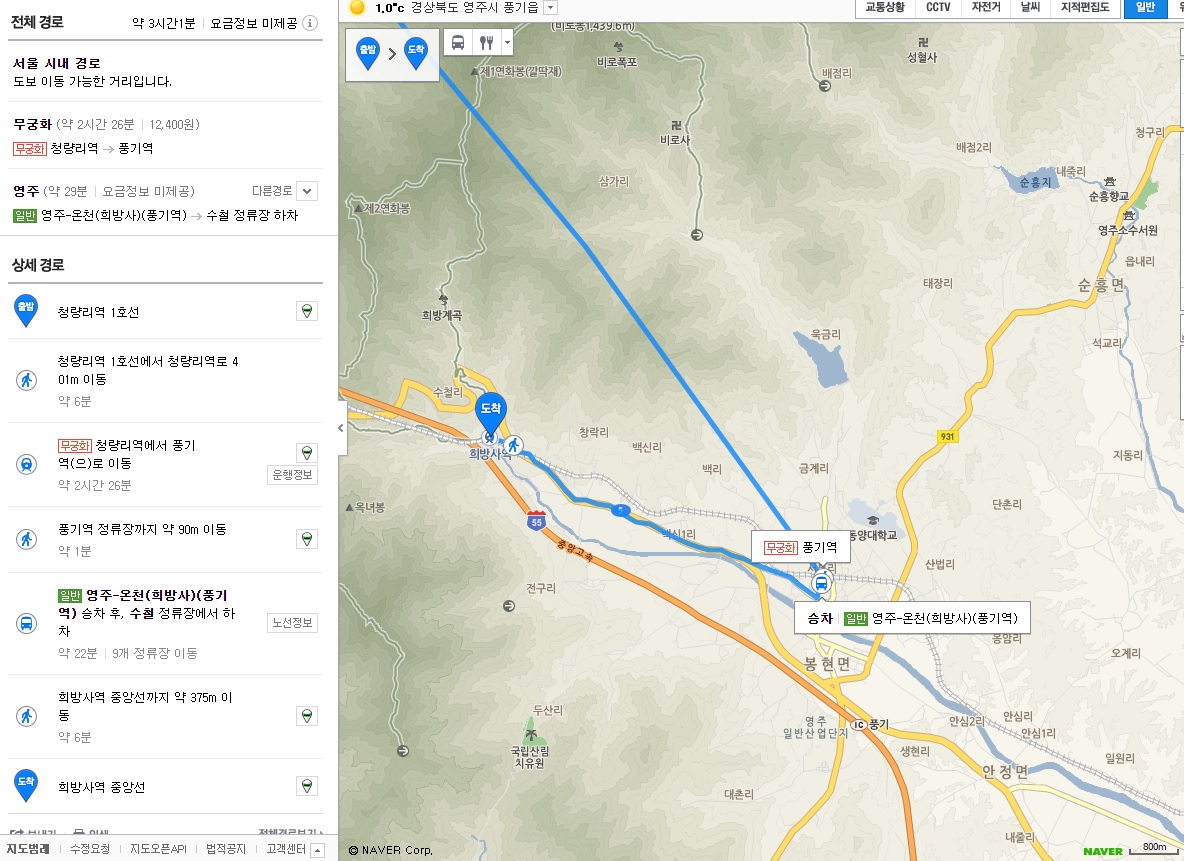Open the 지도범례 map legend
The width and height of the screenshot is (1184, 861).
pos(28,849)
